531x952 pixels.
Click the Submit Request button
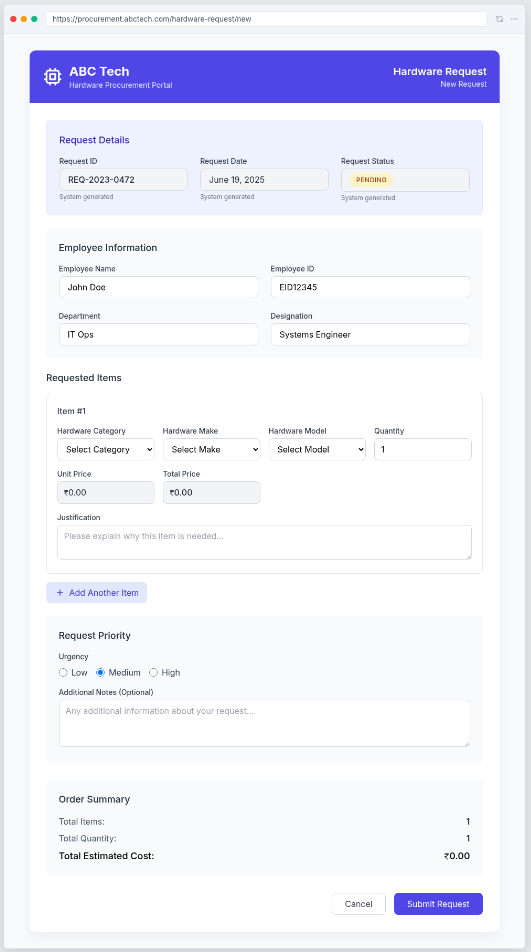(x=438, y=904)
